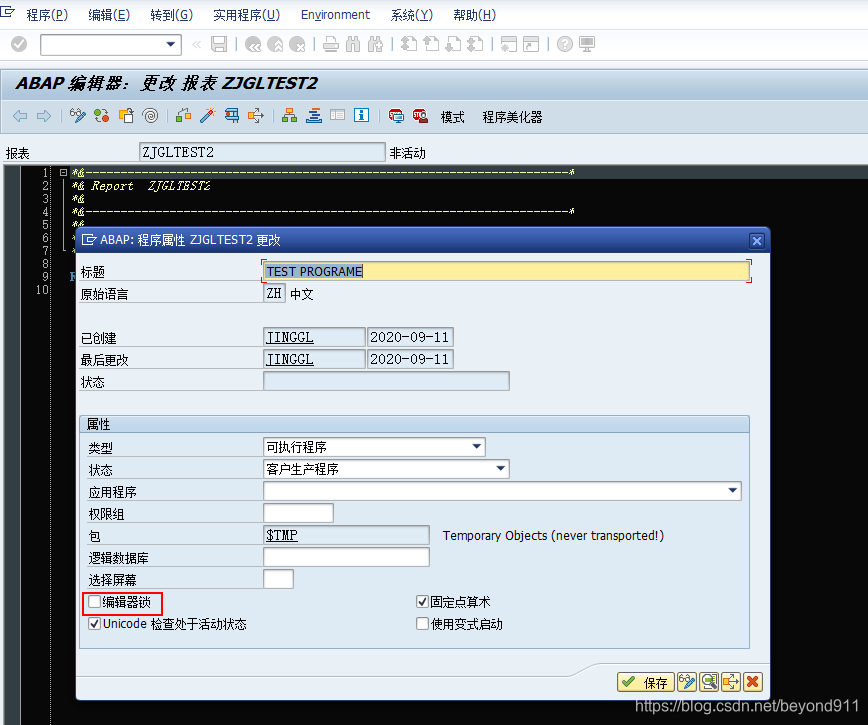Click the Display Object List hierarchy icon

pos(289,116)
